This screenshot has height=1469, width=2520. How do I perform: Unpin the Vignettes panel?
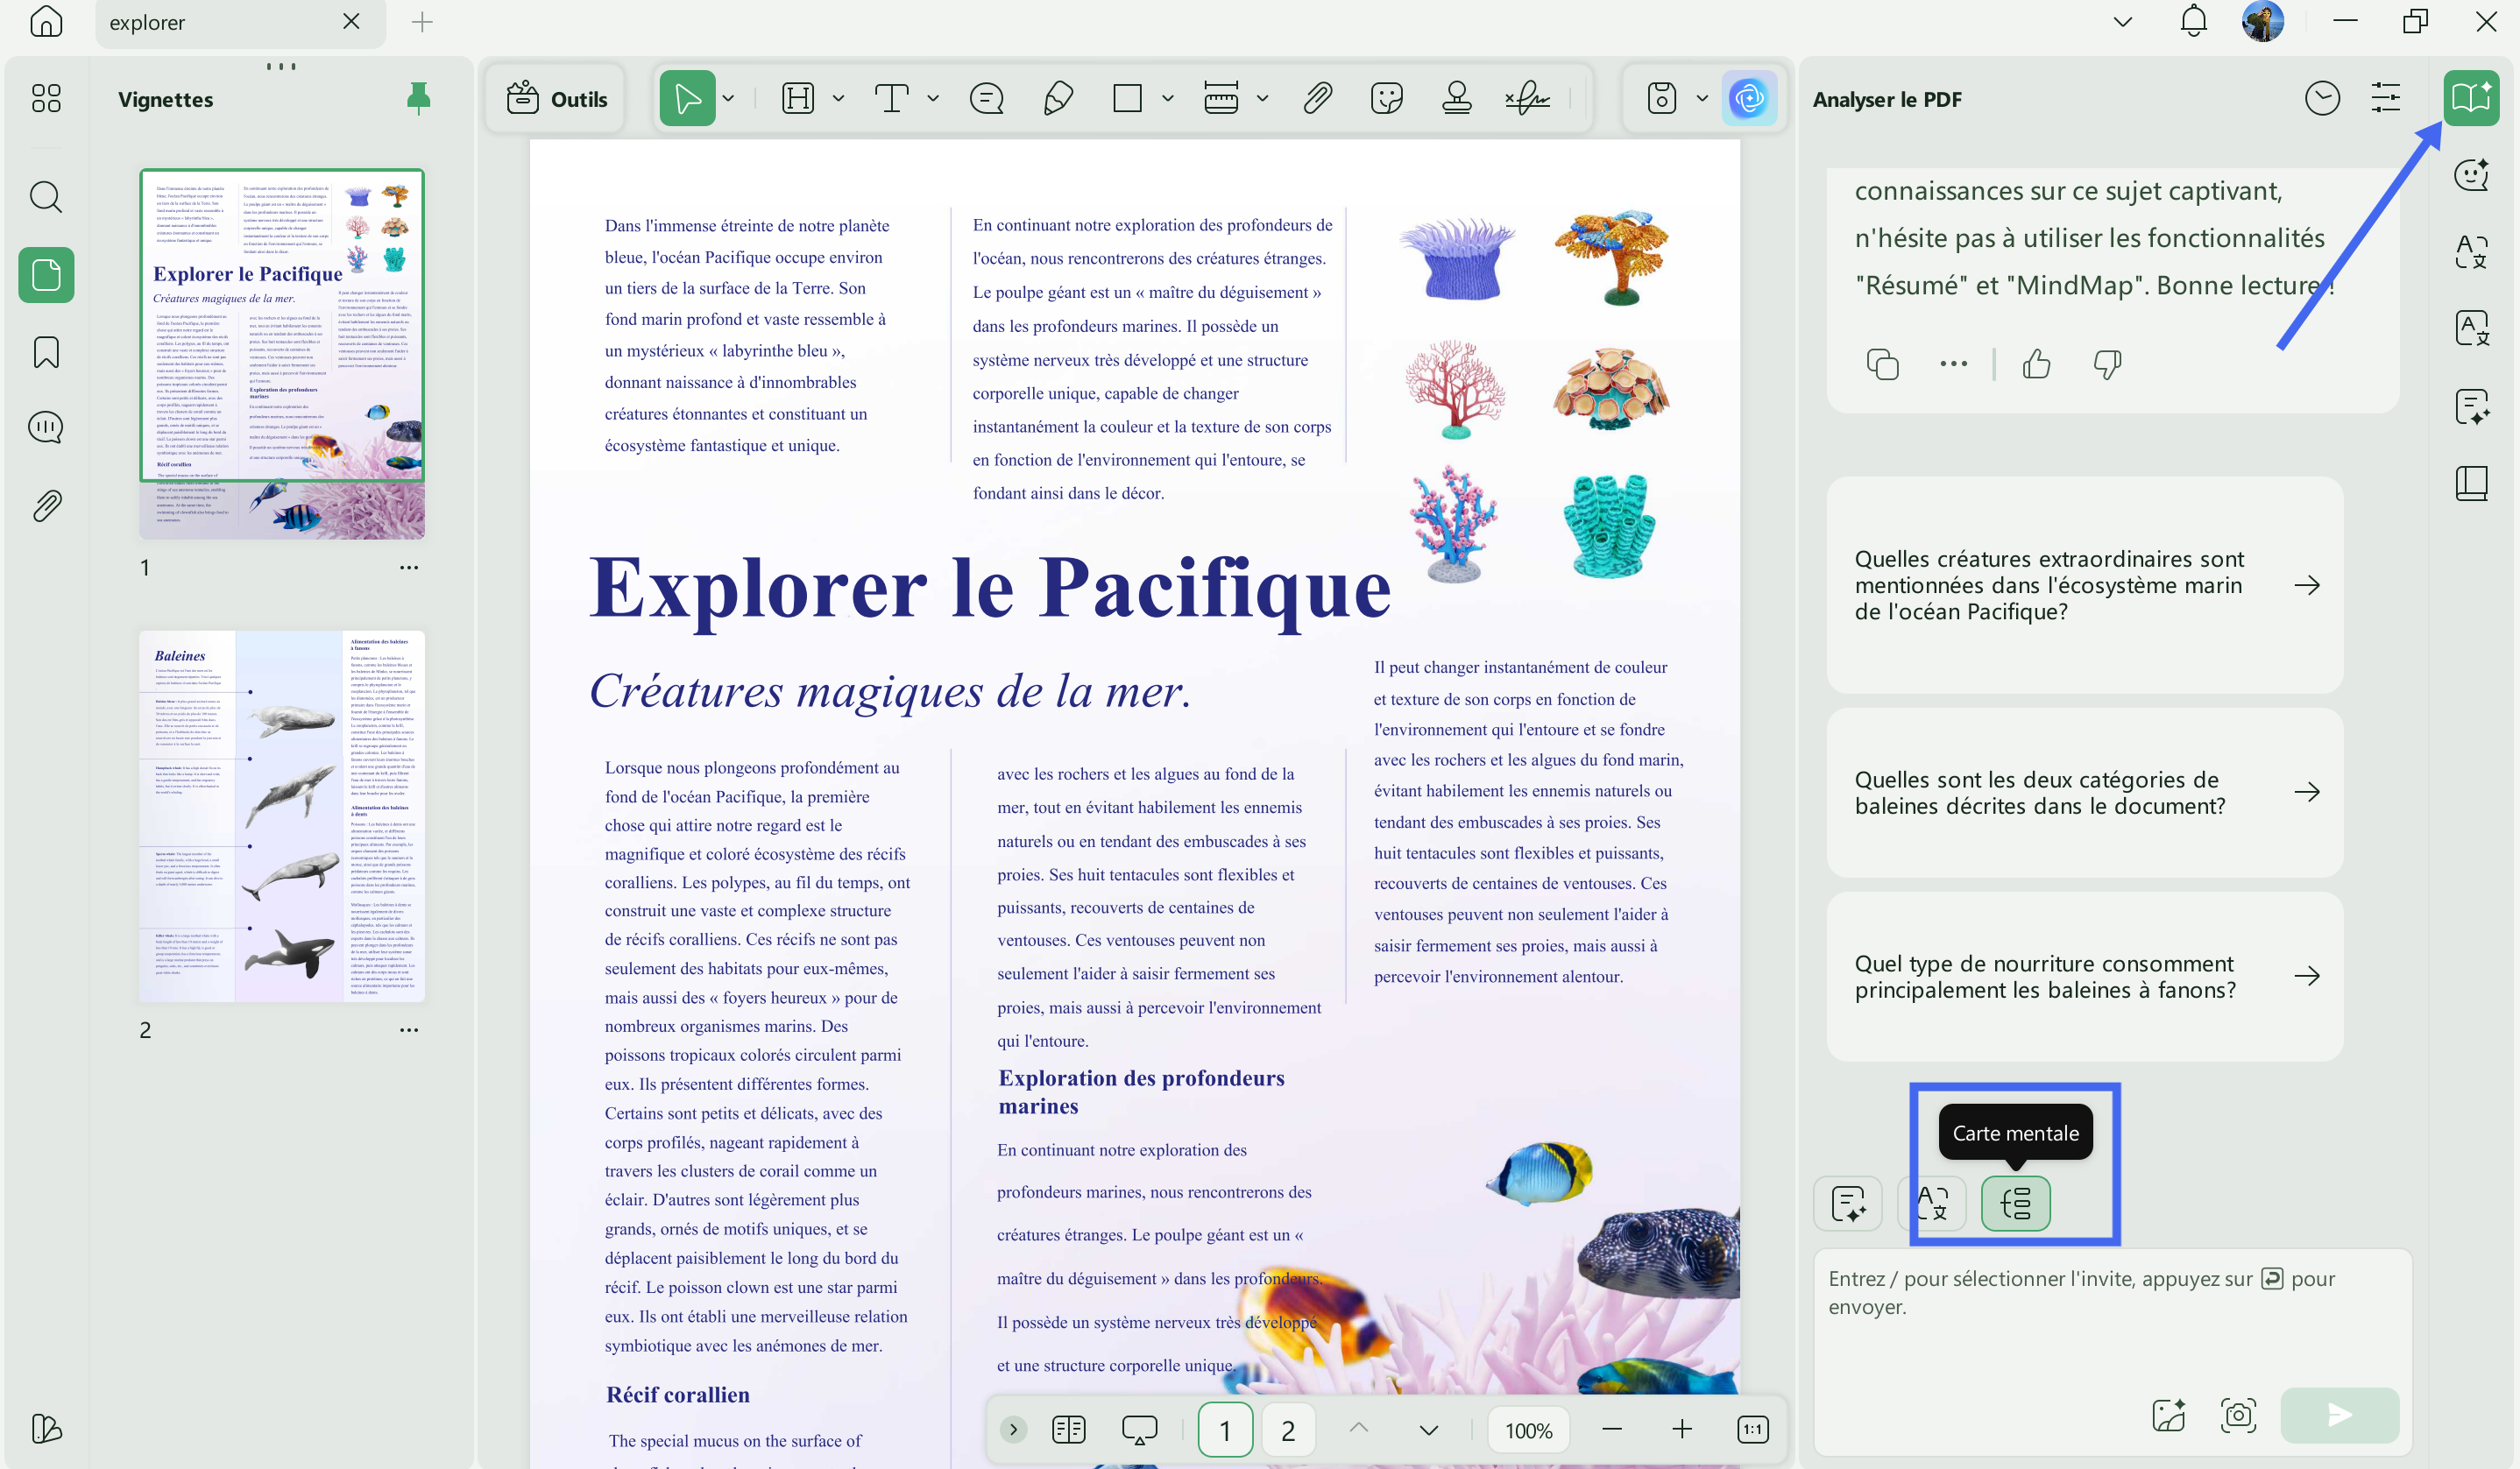coord(418,98)
